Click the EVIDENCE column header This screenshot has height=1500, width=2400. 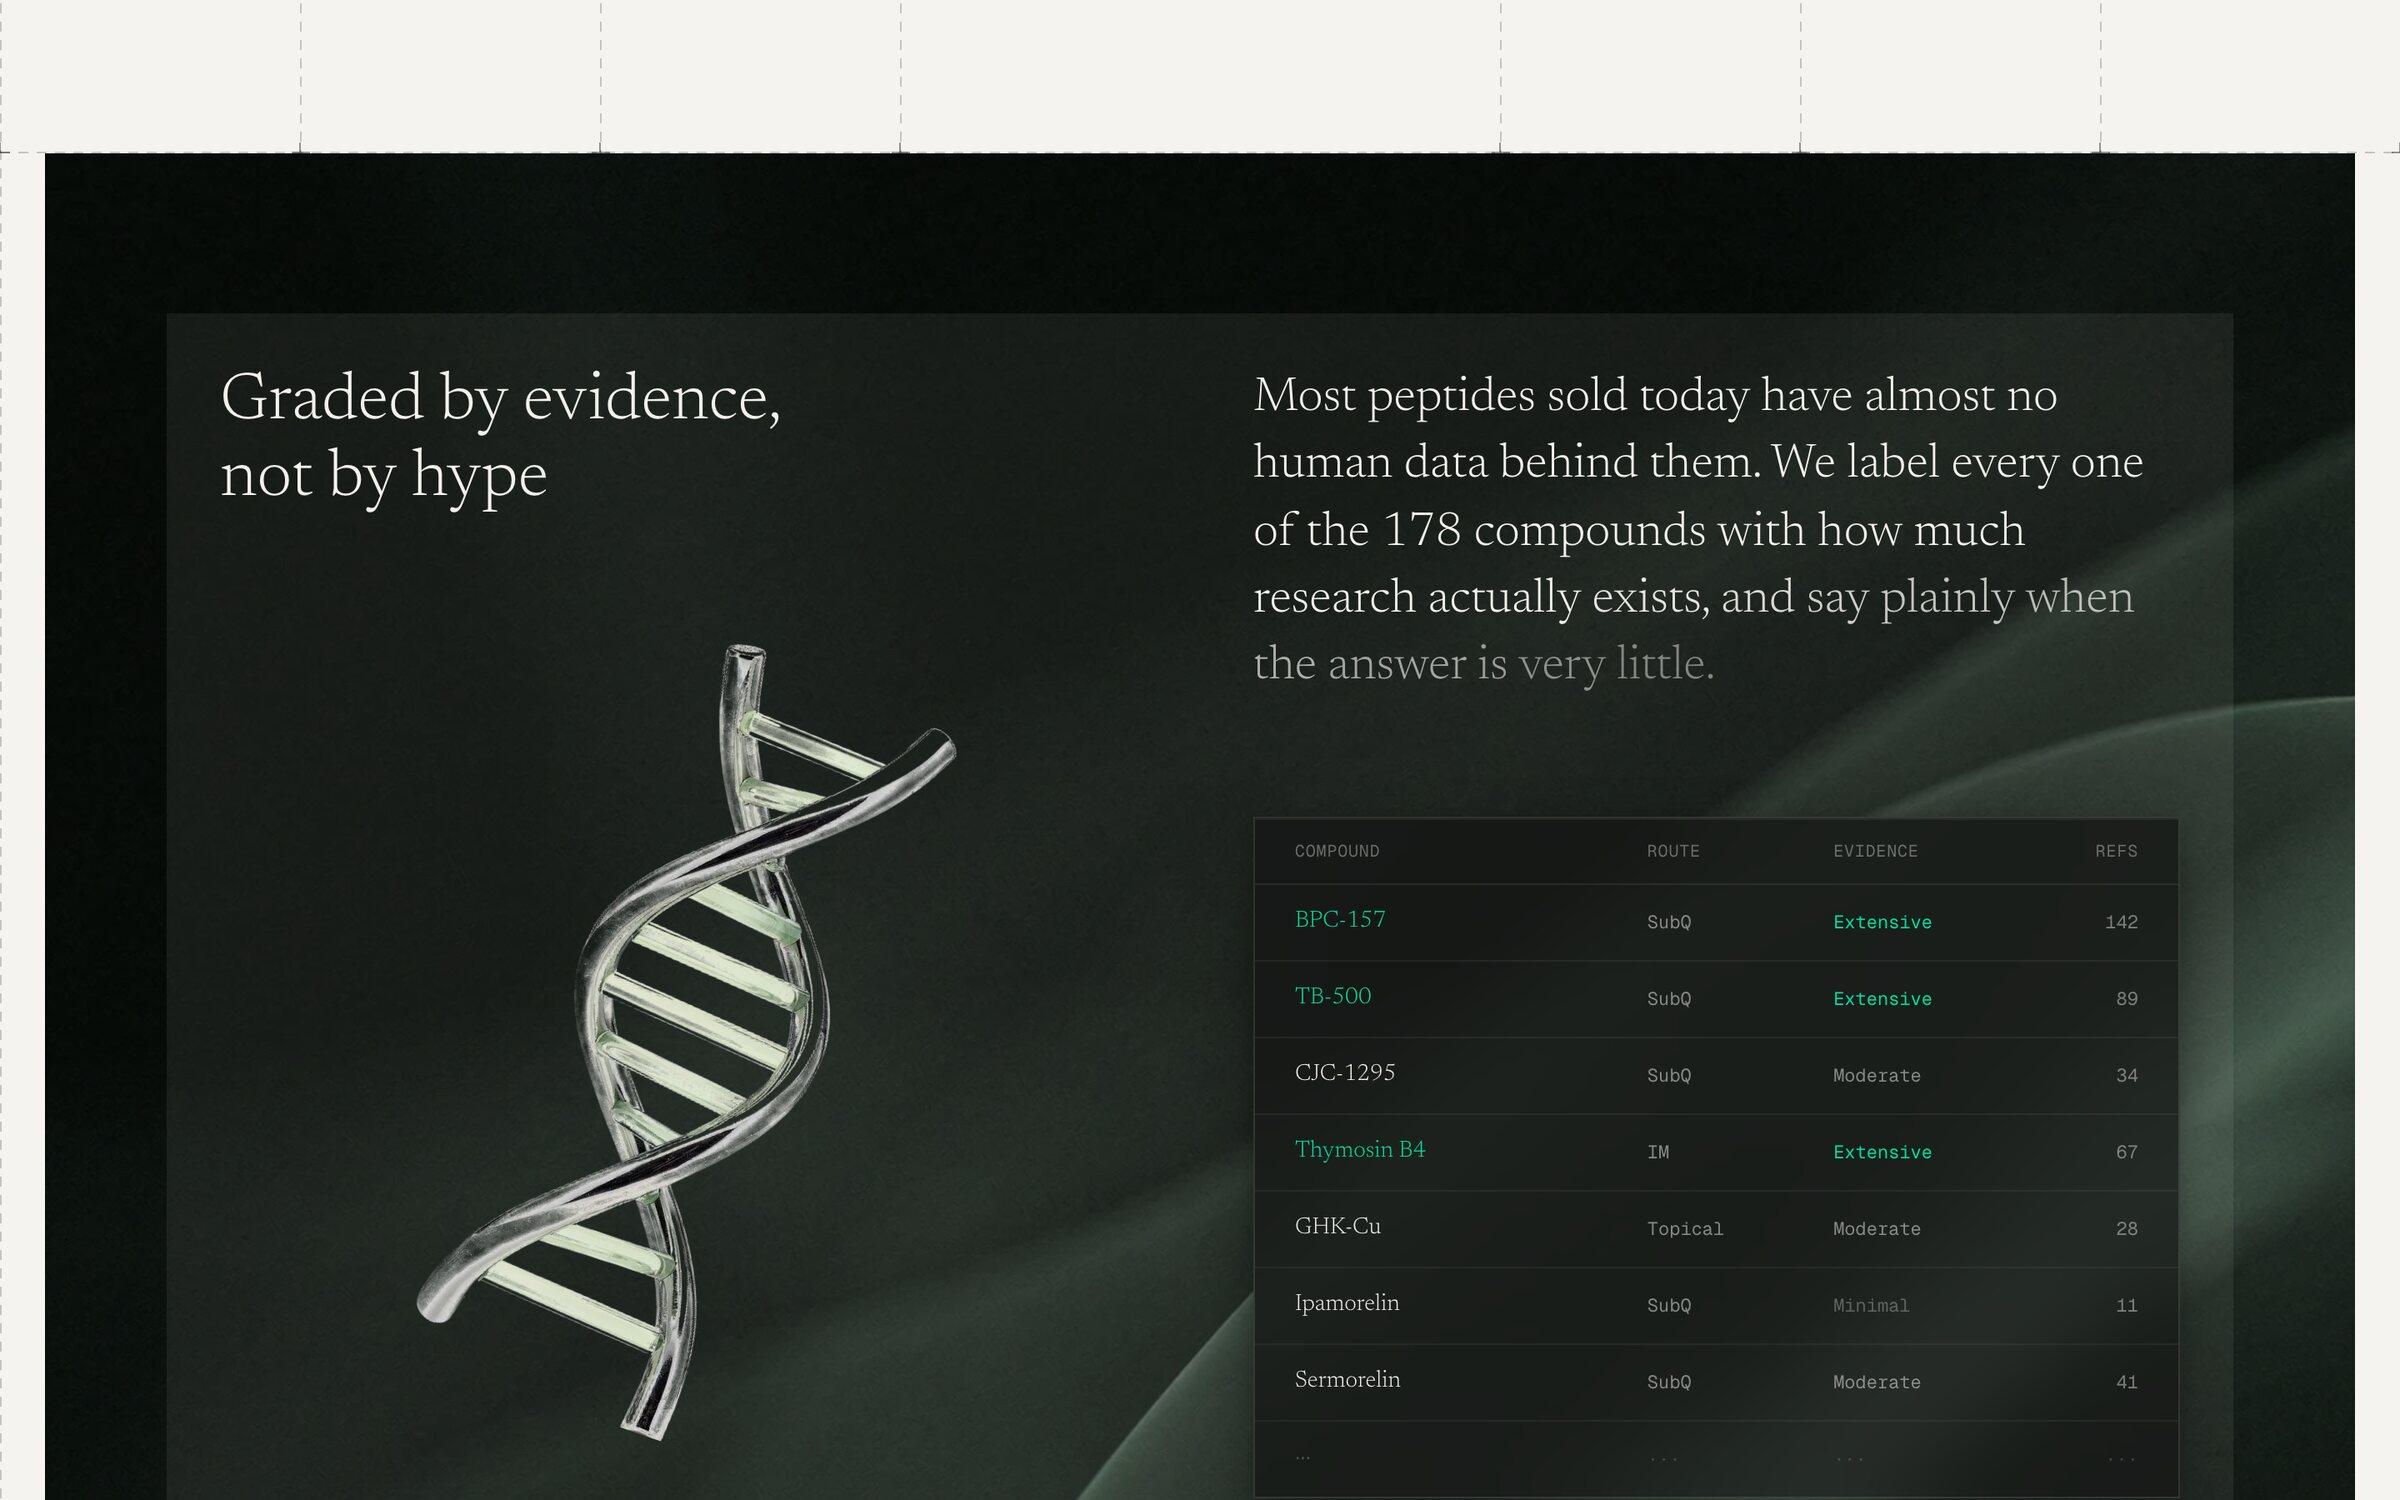pos(1875,851)
